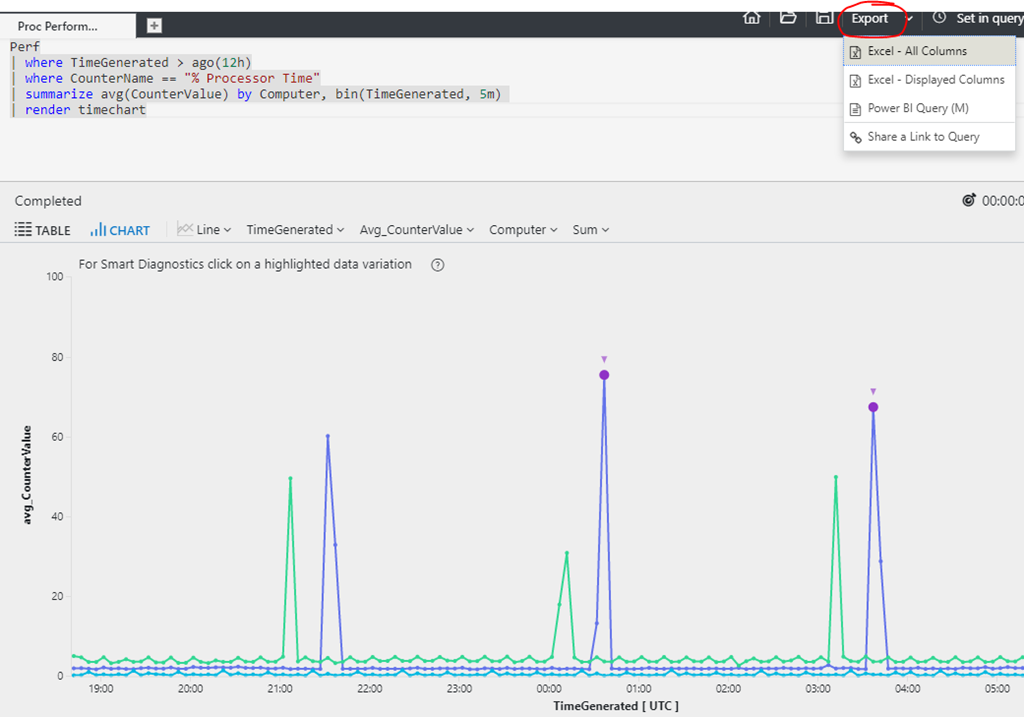
Task: Choose Excel - All Columns export option
Action: pyautogui.click(x=916, y=51)
